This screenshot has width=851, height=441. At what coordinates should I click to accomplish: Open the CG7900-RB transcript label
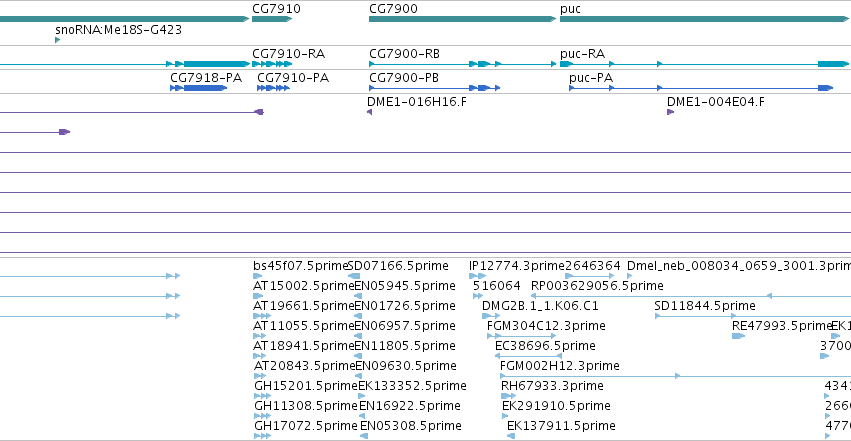click(x=404, y=54)
